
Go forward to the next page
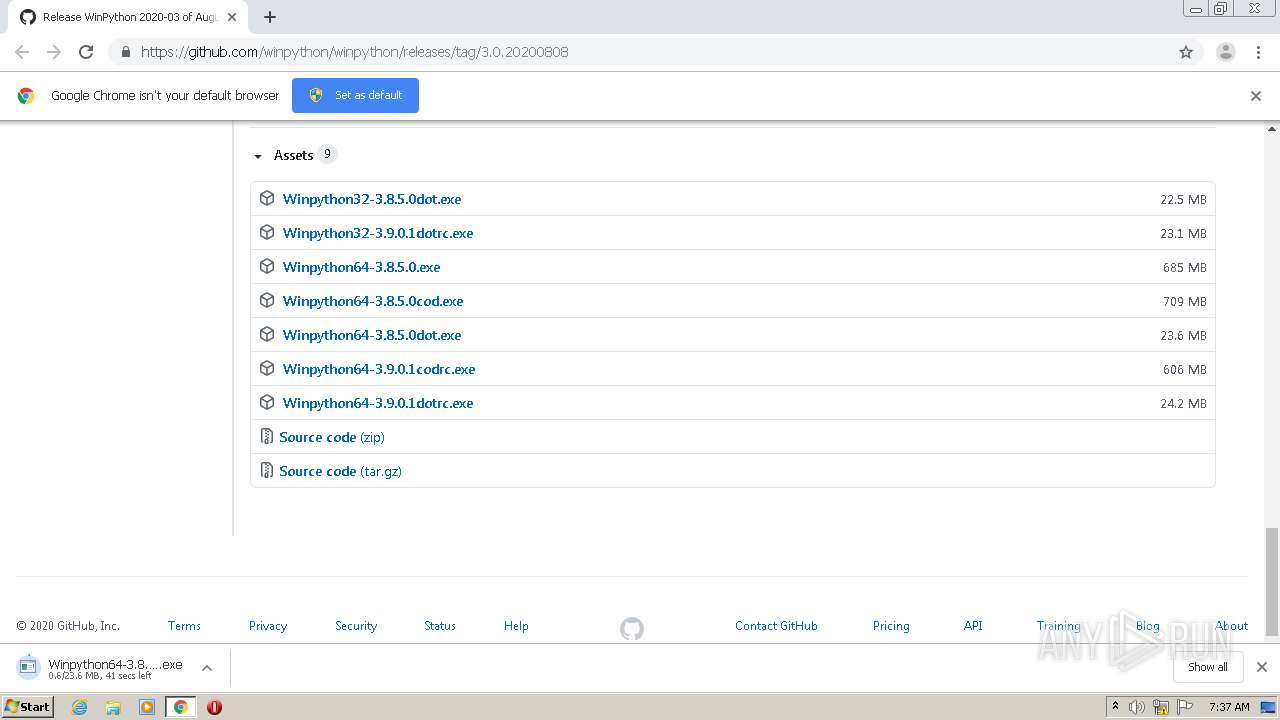(54, 52)
